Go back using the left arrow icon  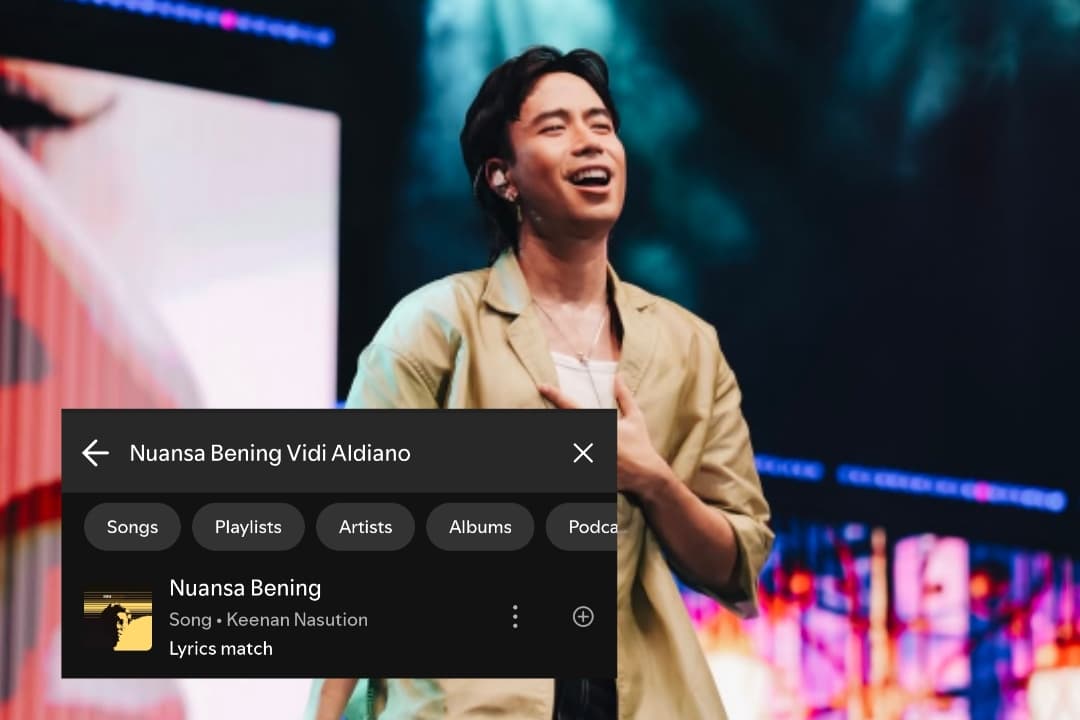click(x=95, y=453)
